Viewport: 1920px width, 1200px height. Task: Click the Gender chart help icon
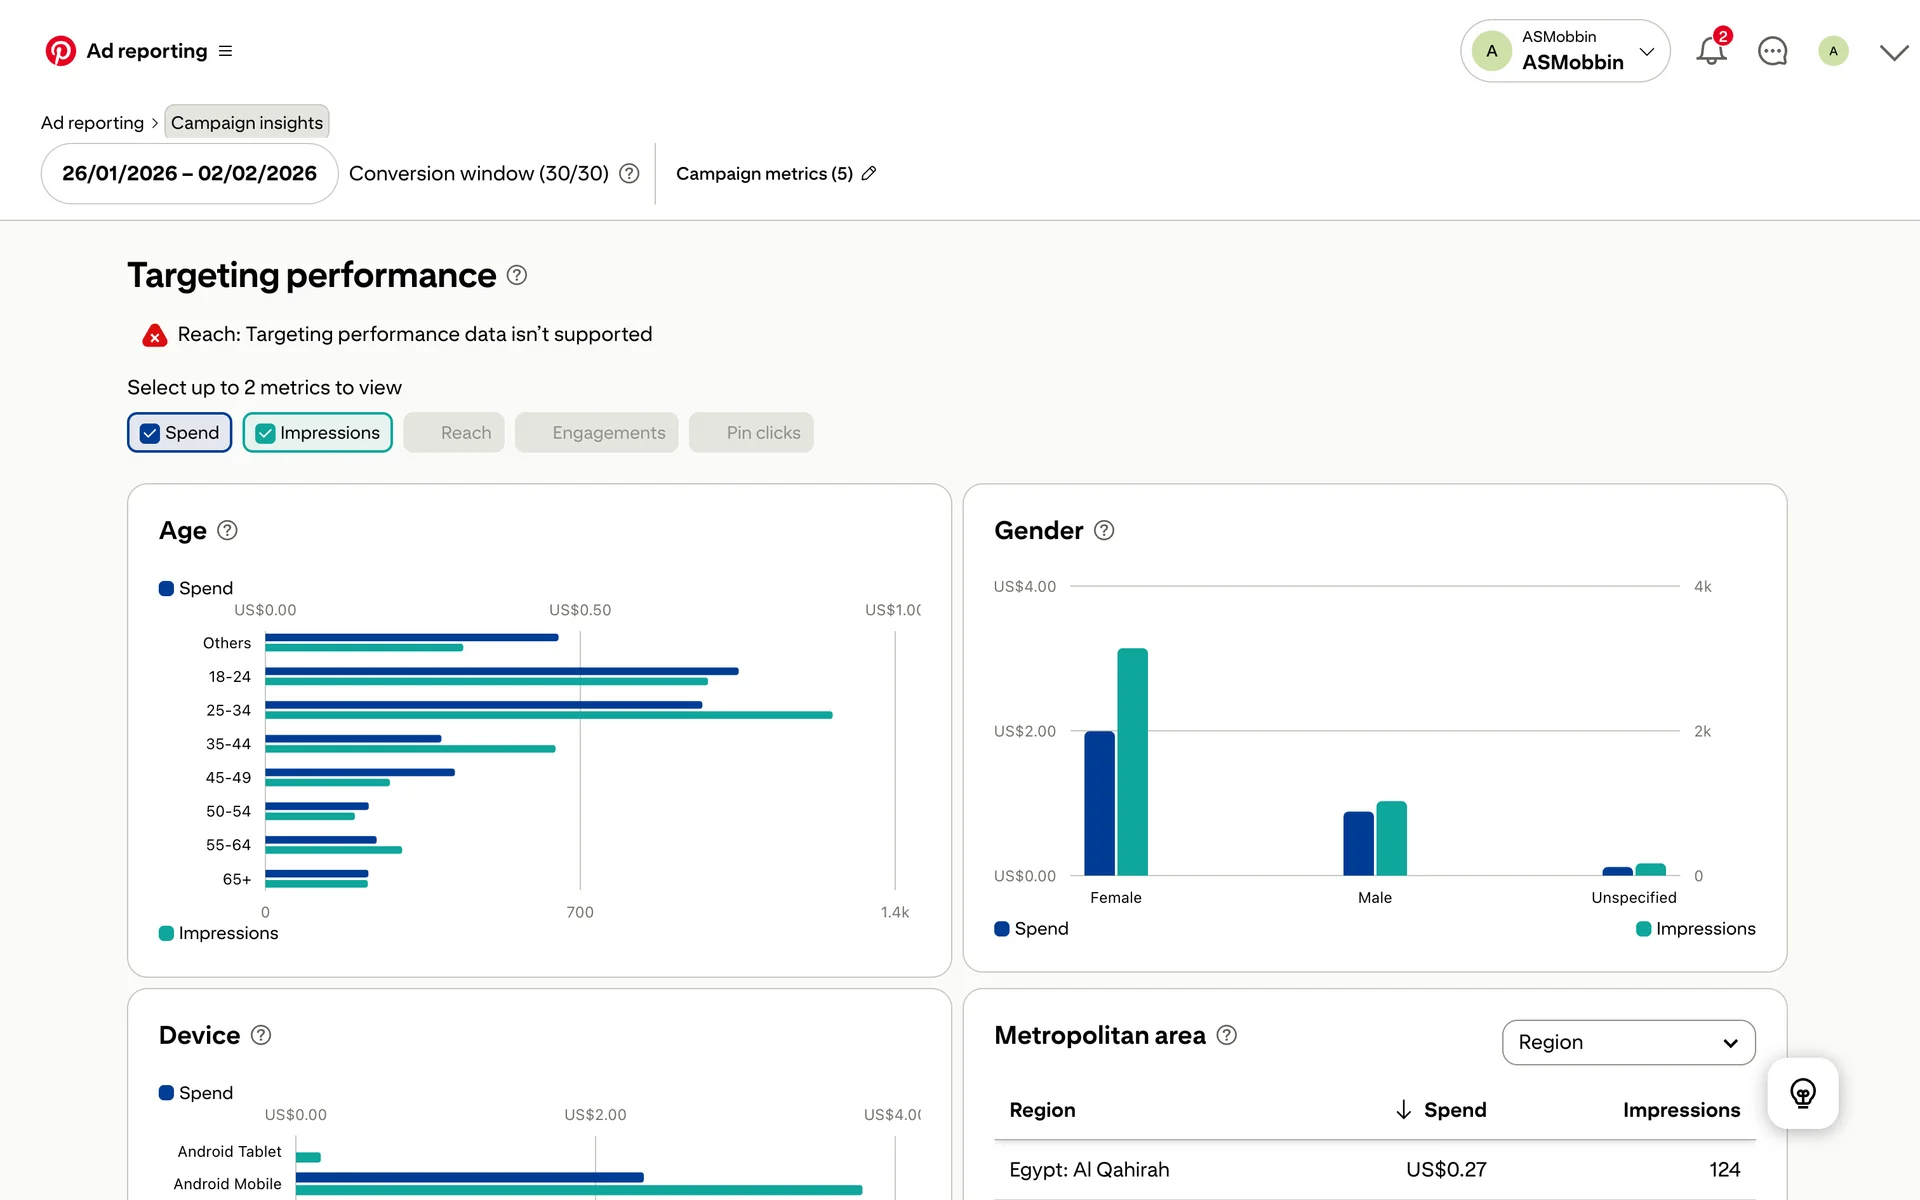pyautogui.click(x=1104, y=531)
